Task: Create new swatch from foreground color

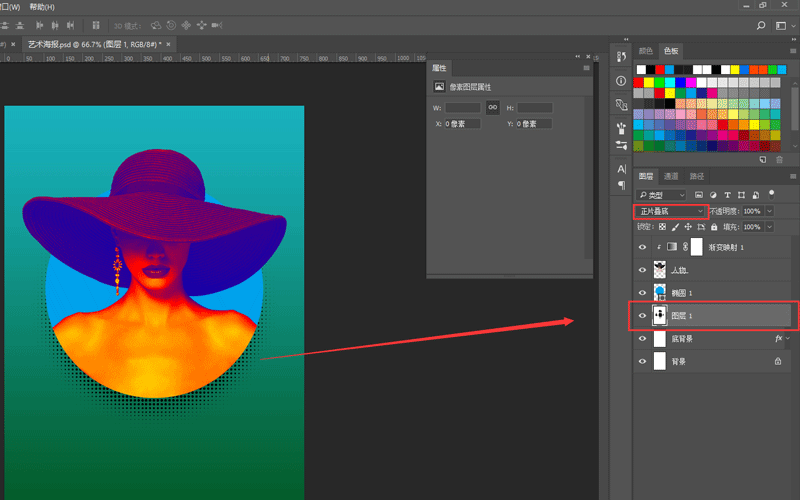Action: [763, 160]
